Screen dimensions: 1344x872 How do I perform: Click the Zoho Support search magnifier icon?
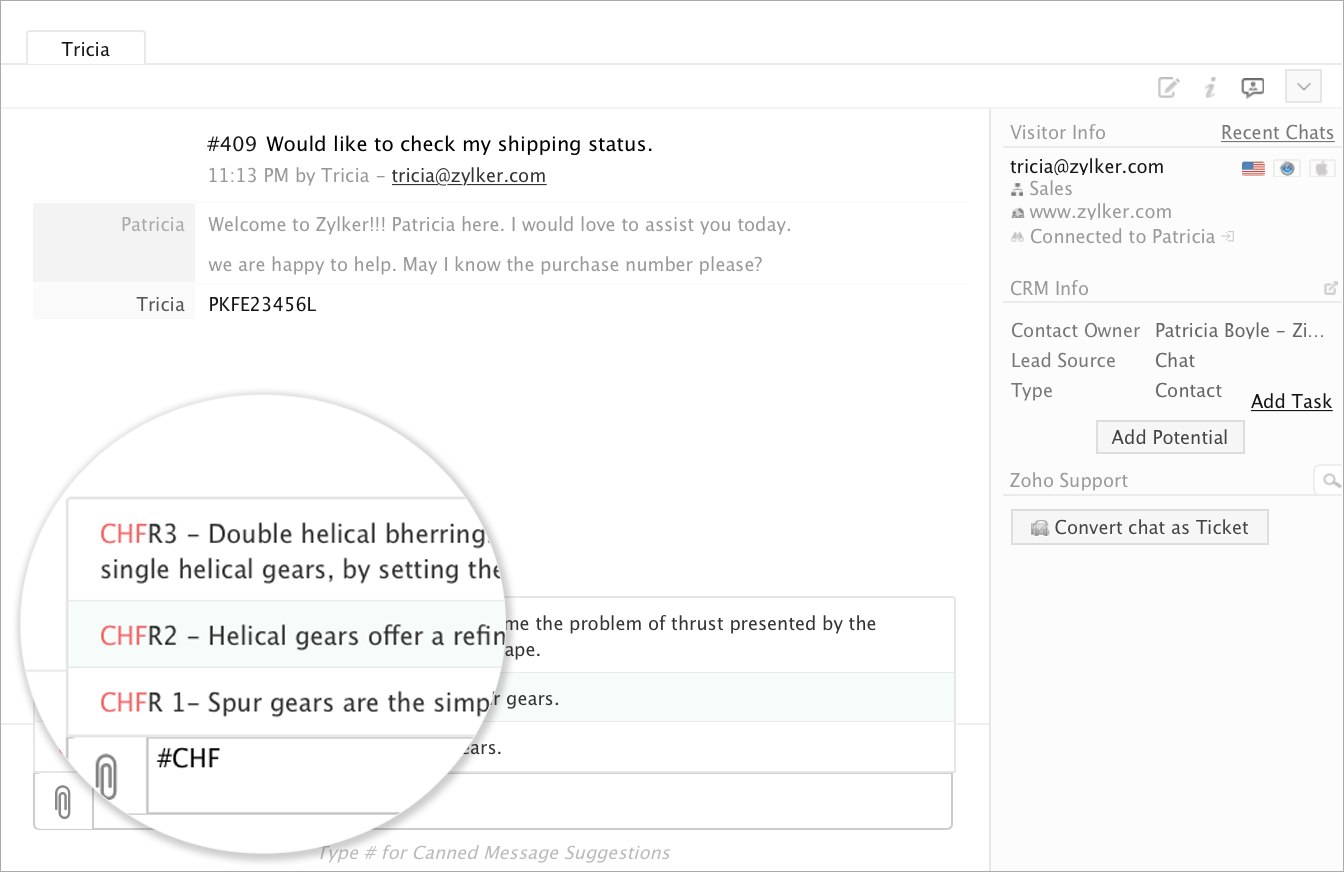click(1330, 481)
